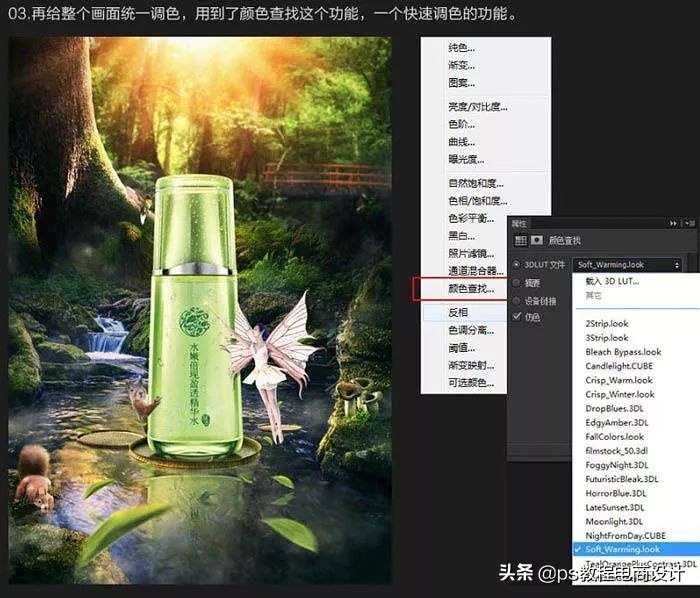Image resolution: width=700 pixels, height=598 pixels.
Task: Select EdgyAmber.3DL LUT preset
Action: [x=617, y=423]
